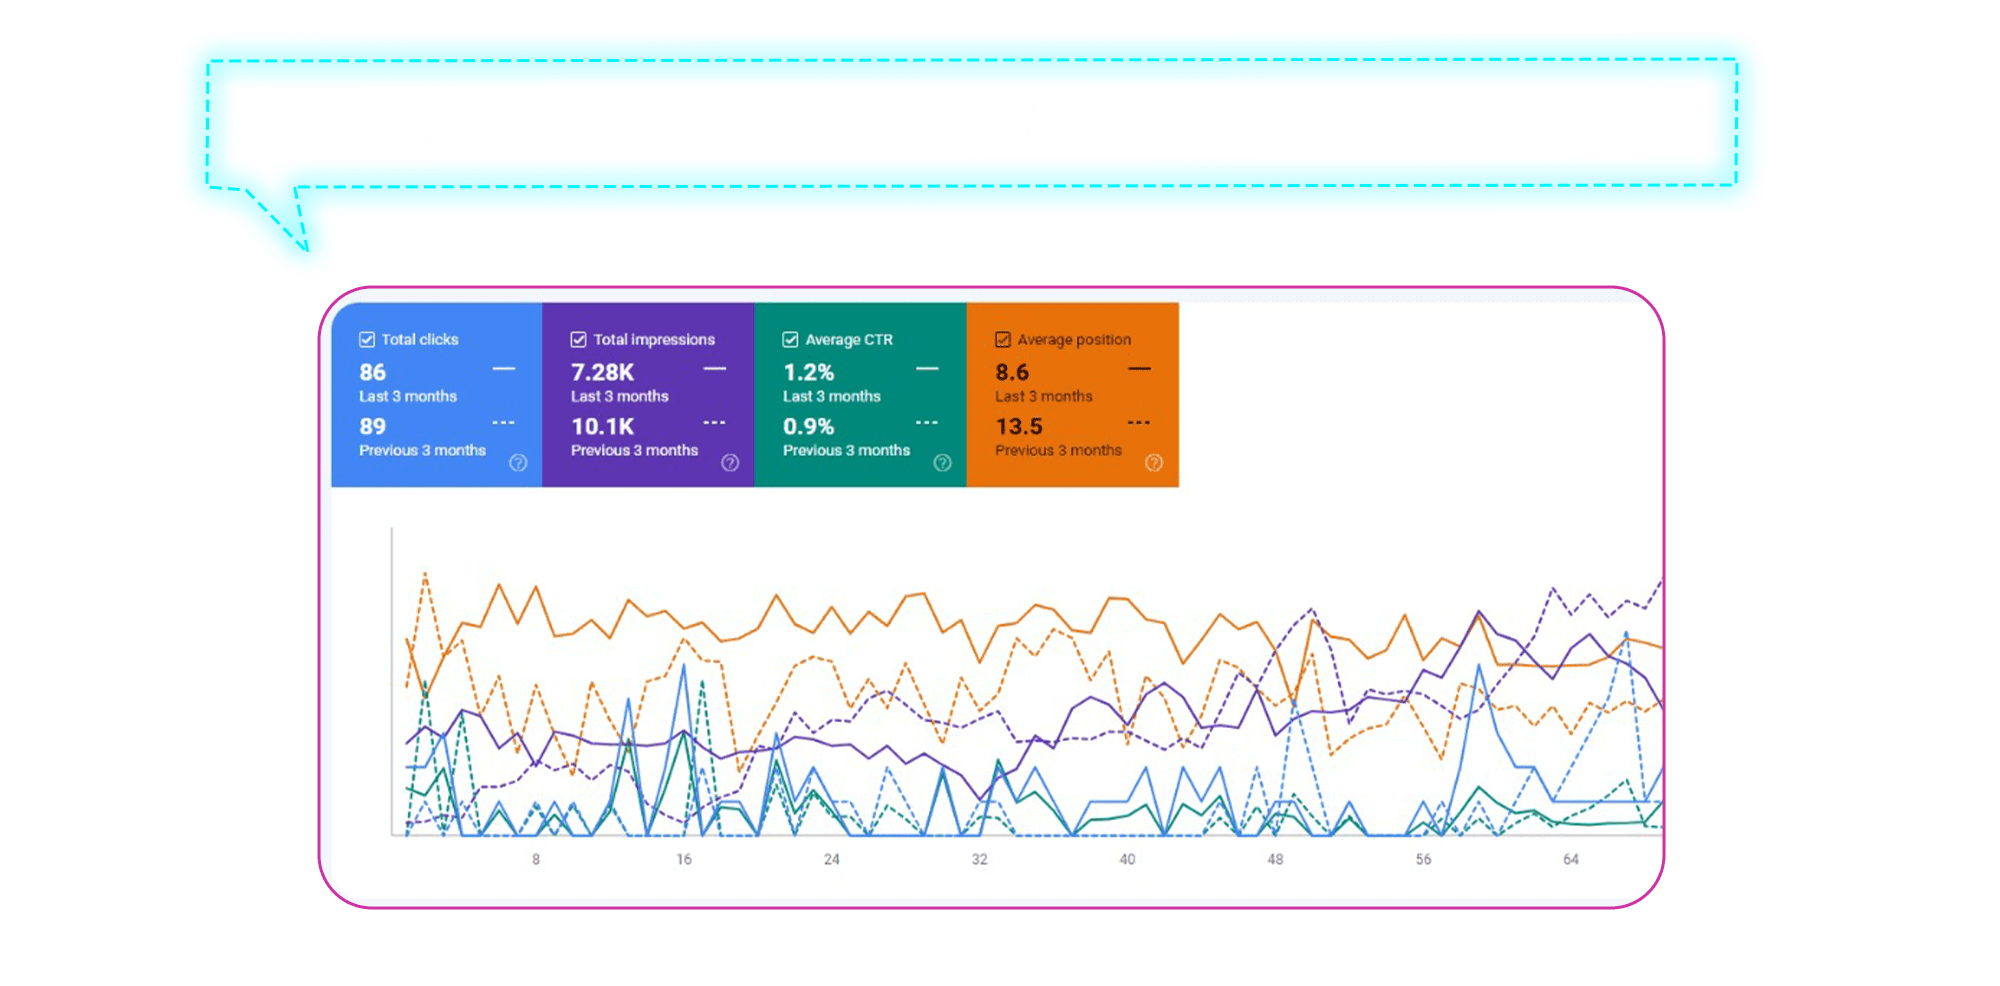Select the 13.5 previous position value
Viewport: 2000px width, 986px height.
pyautogui.click(x=1019, y=426)
